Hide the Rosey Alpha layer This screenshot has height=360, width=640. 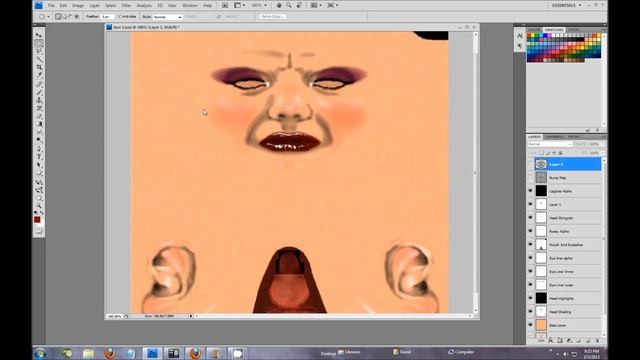click(531, 231)
